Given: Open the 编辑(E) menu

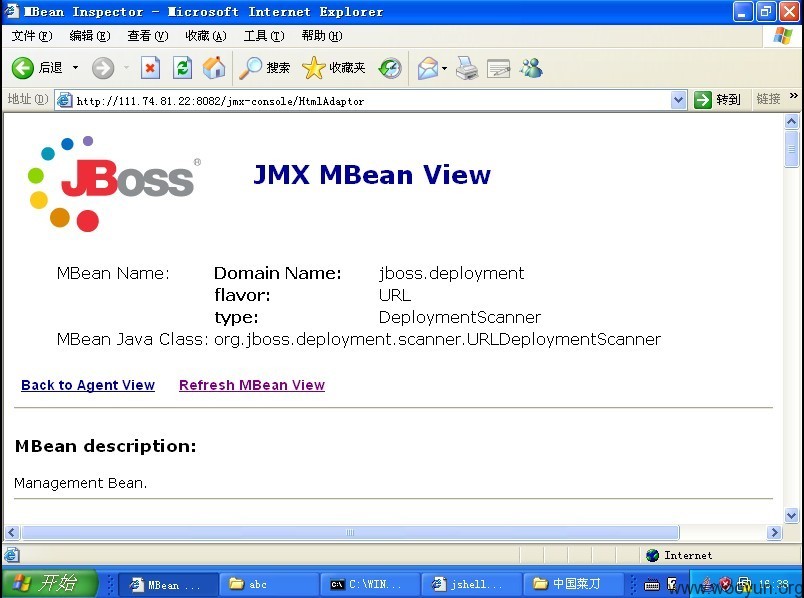Looking at the screenshot, I should (90, 36).
